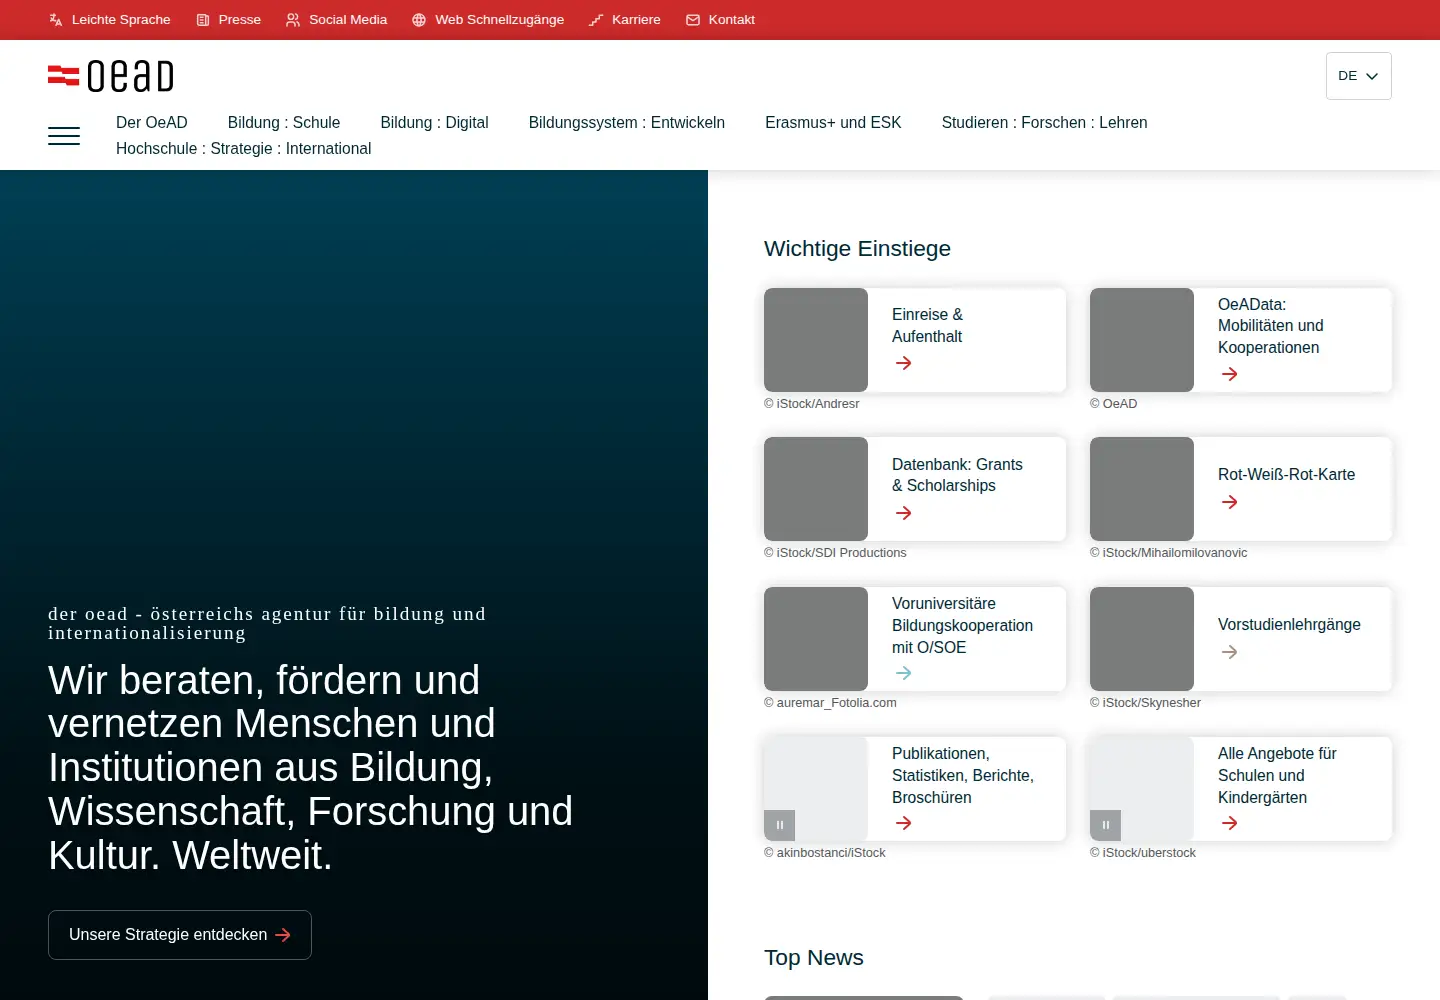This screenshot has height=1000, width=1440.
Task: Click the Presse newspaper icon
Action: [x=203, y=20]
